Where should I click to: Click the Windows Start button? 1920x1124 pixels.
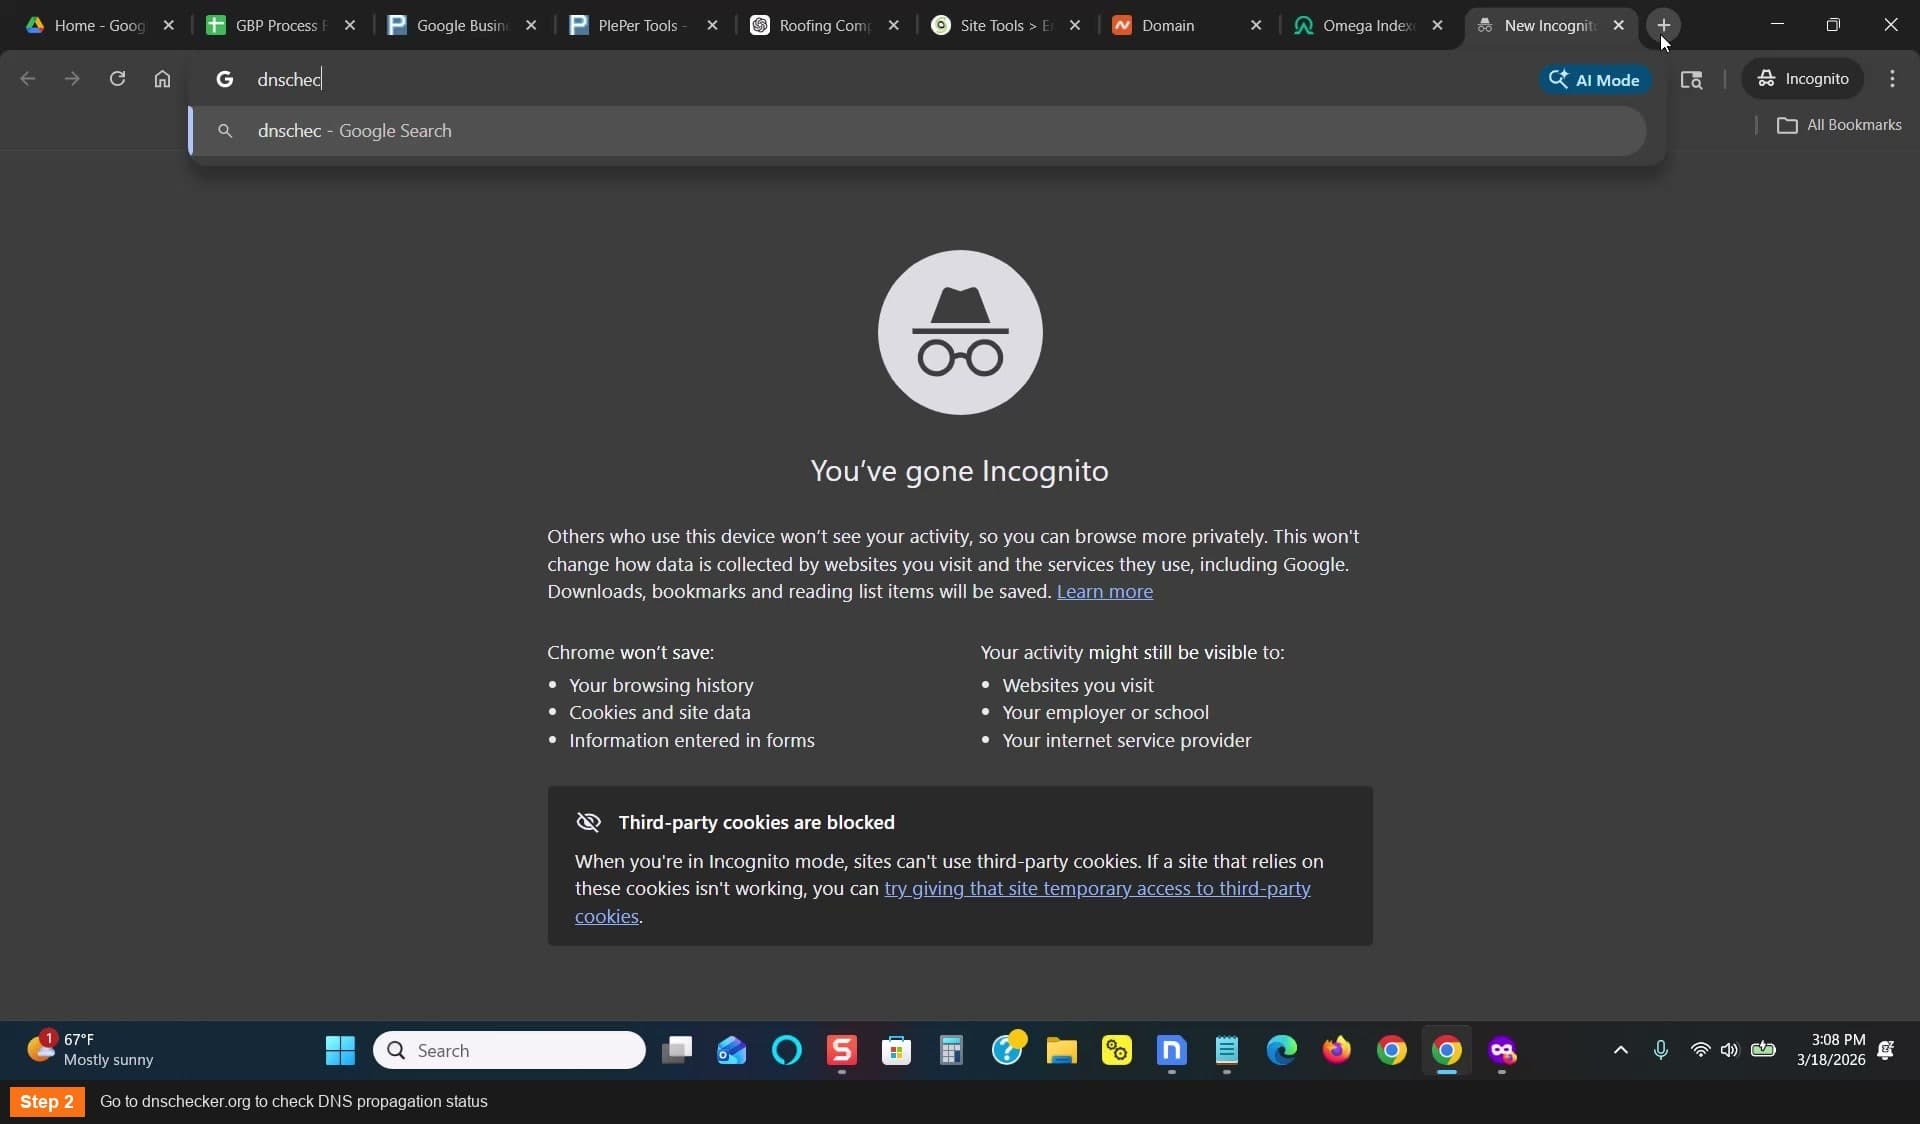[x=340, y=1050]
